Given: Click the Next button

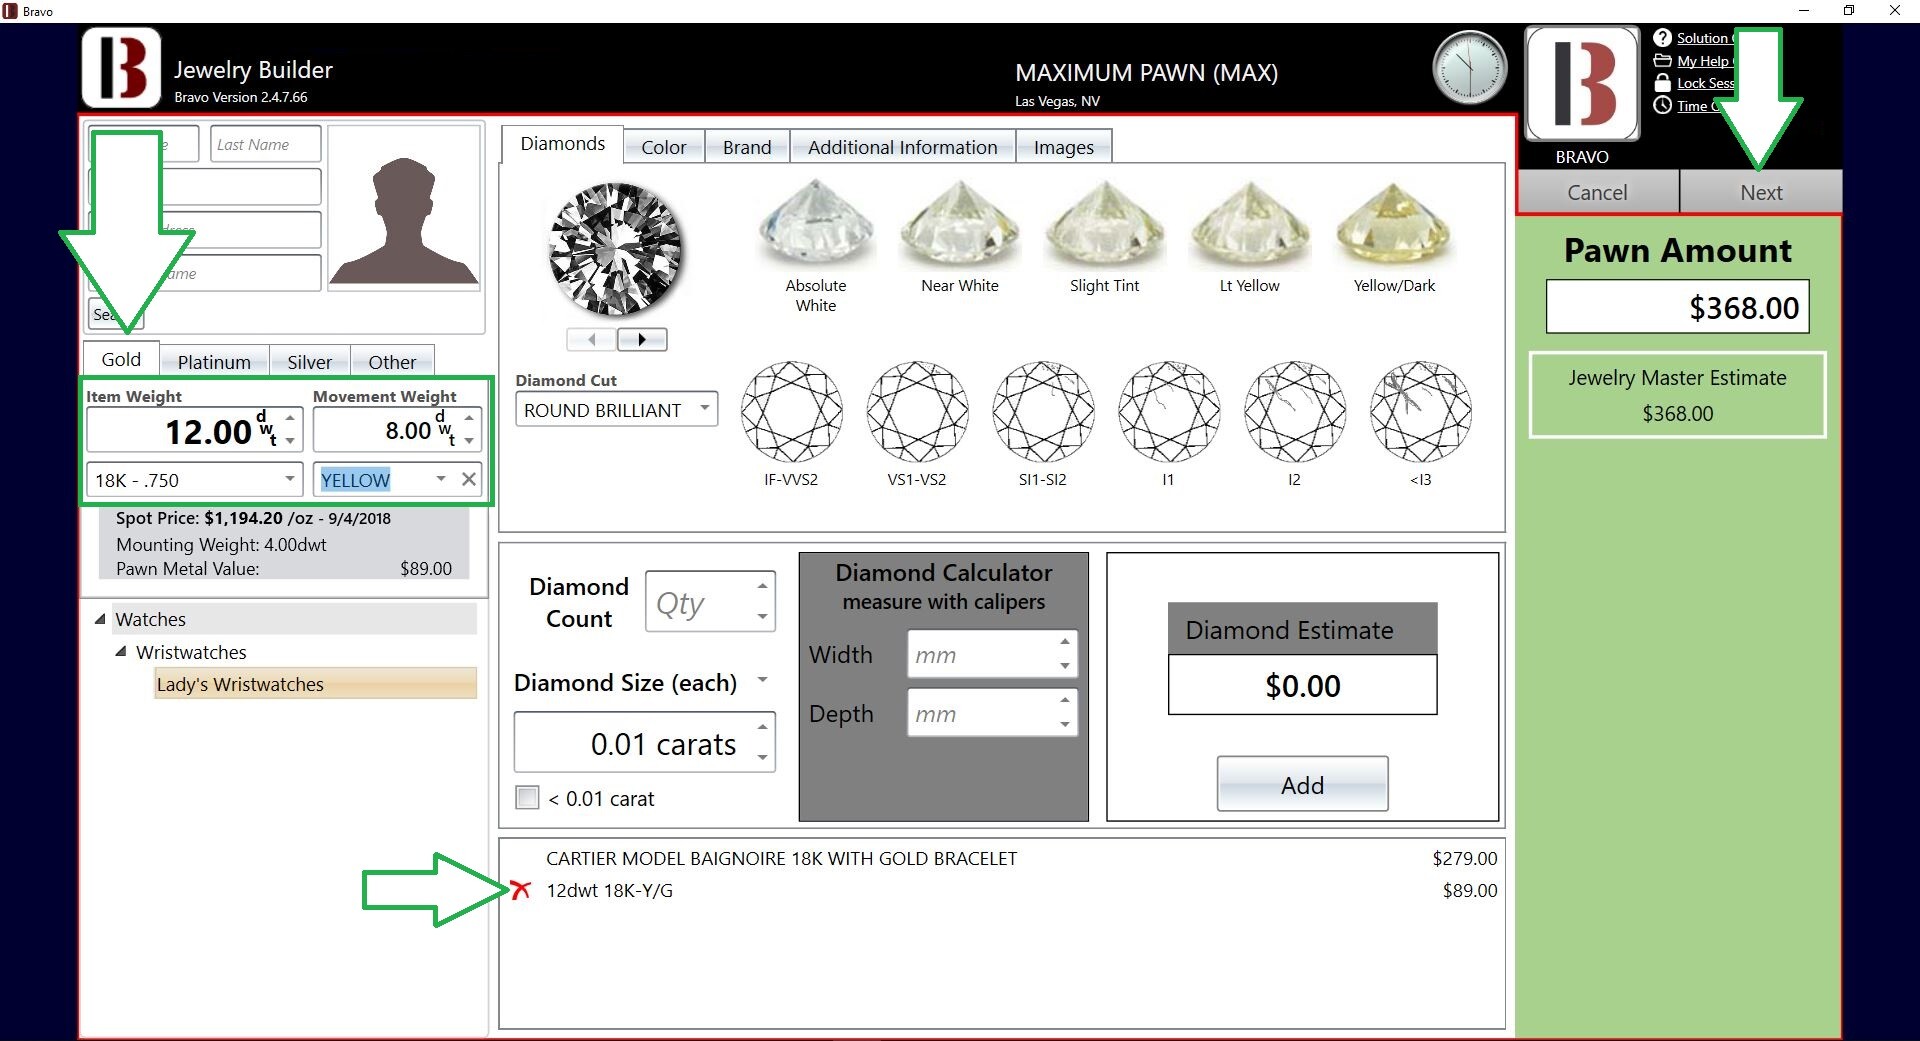Looking at the screenshot, I should click(x=1760, y=192).
